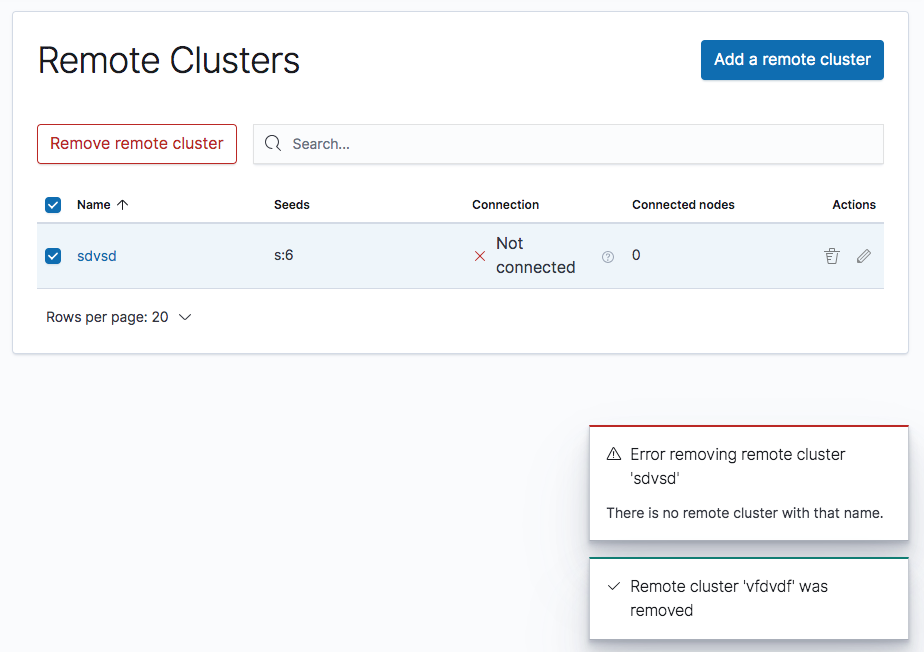Viewport: 924px width, 652px height.
Task: Click the trash icon for sdvsd
Action: click(831, 256)
